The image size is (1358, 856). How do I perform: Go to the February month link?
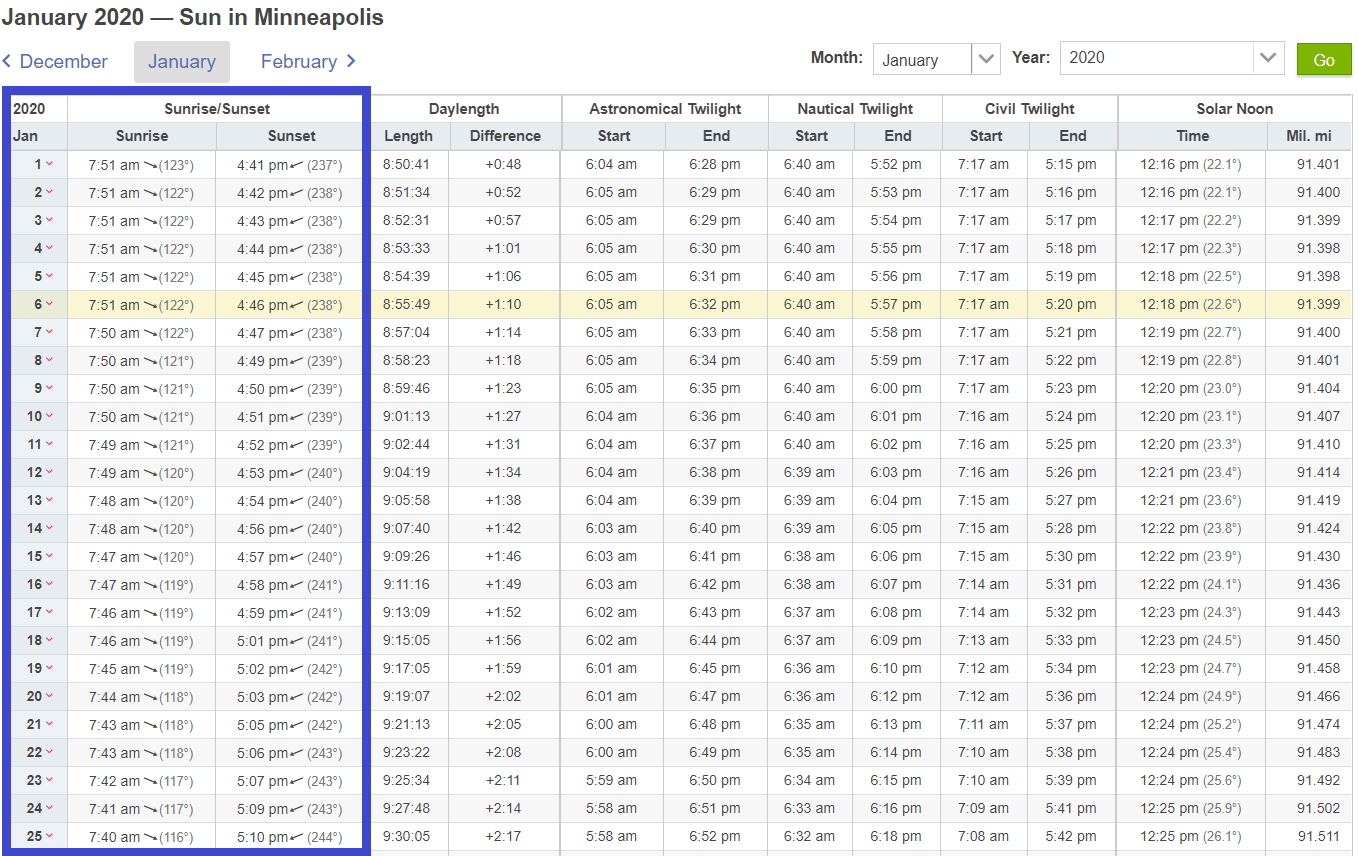tap(308, 61)
